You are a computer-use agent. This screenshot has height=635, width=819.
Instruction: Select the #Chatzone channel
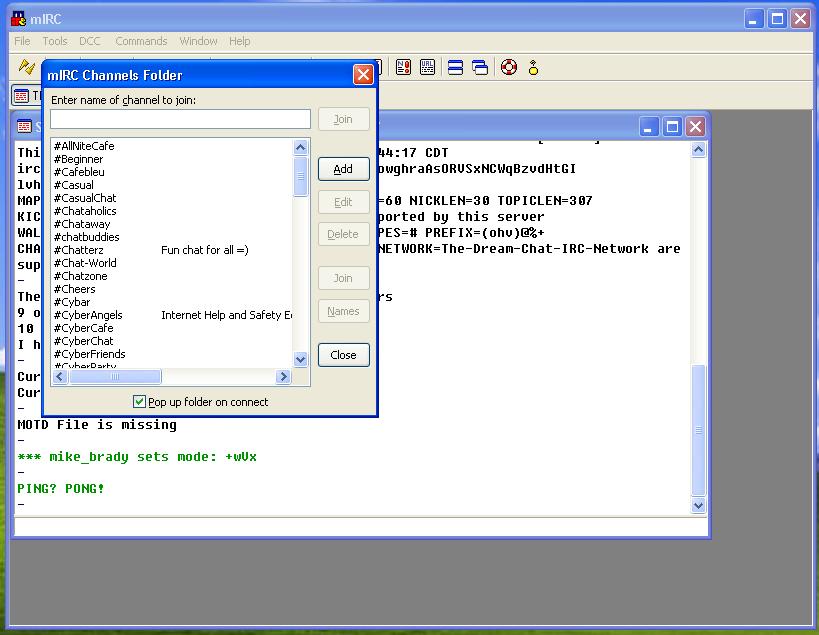click(80, 276)
